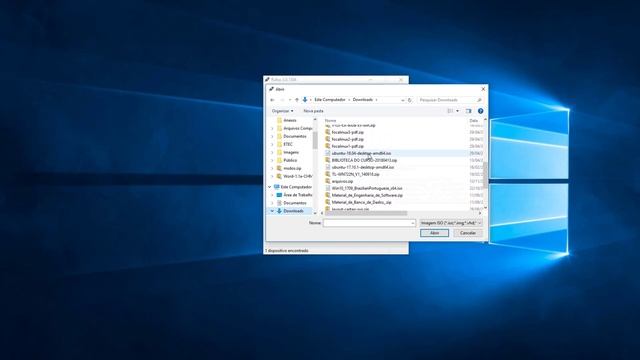640x360 pixels.
Task: Change the file view layout icon
Action: point(450,111)
